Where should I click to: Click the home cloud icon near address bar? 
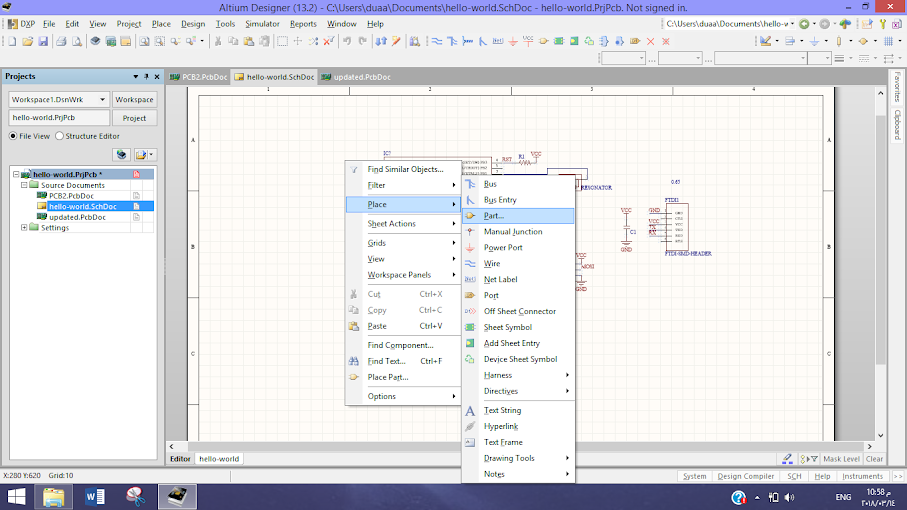click(845, 24)
